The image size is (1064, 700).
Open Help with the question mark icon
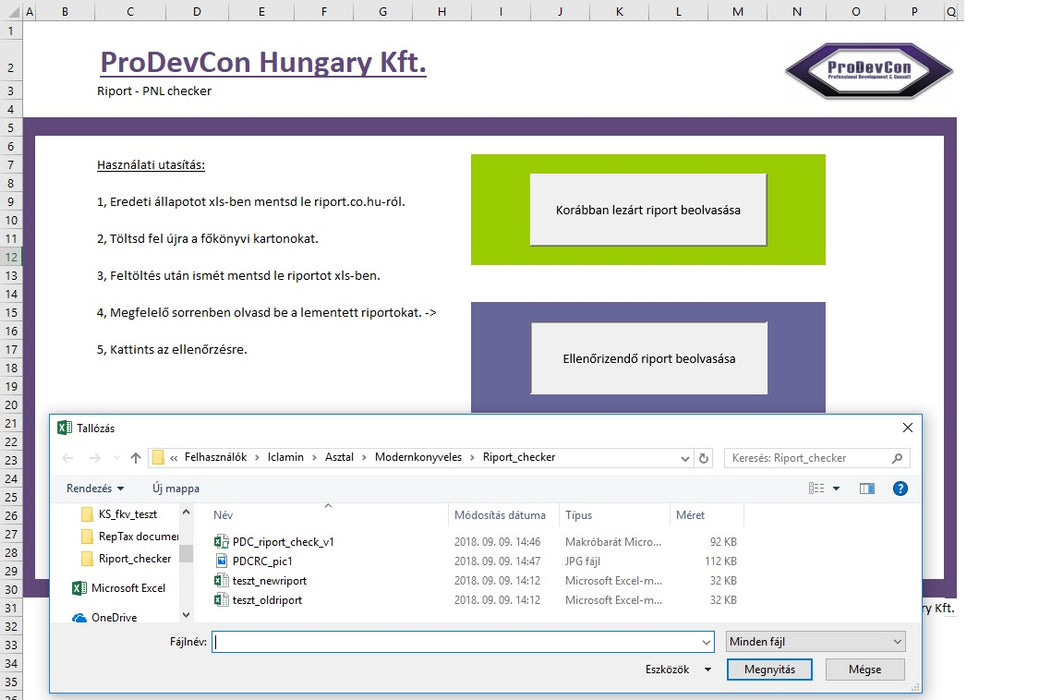(899, 488)
